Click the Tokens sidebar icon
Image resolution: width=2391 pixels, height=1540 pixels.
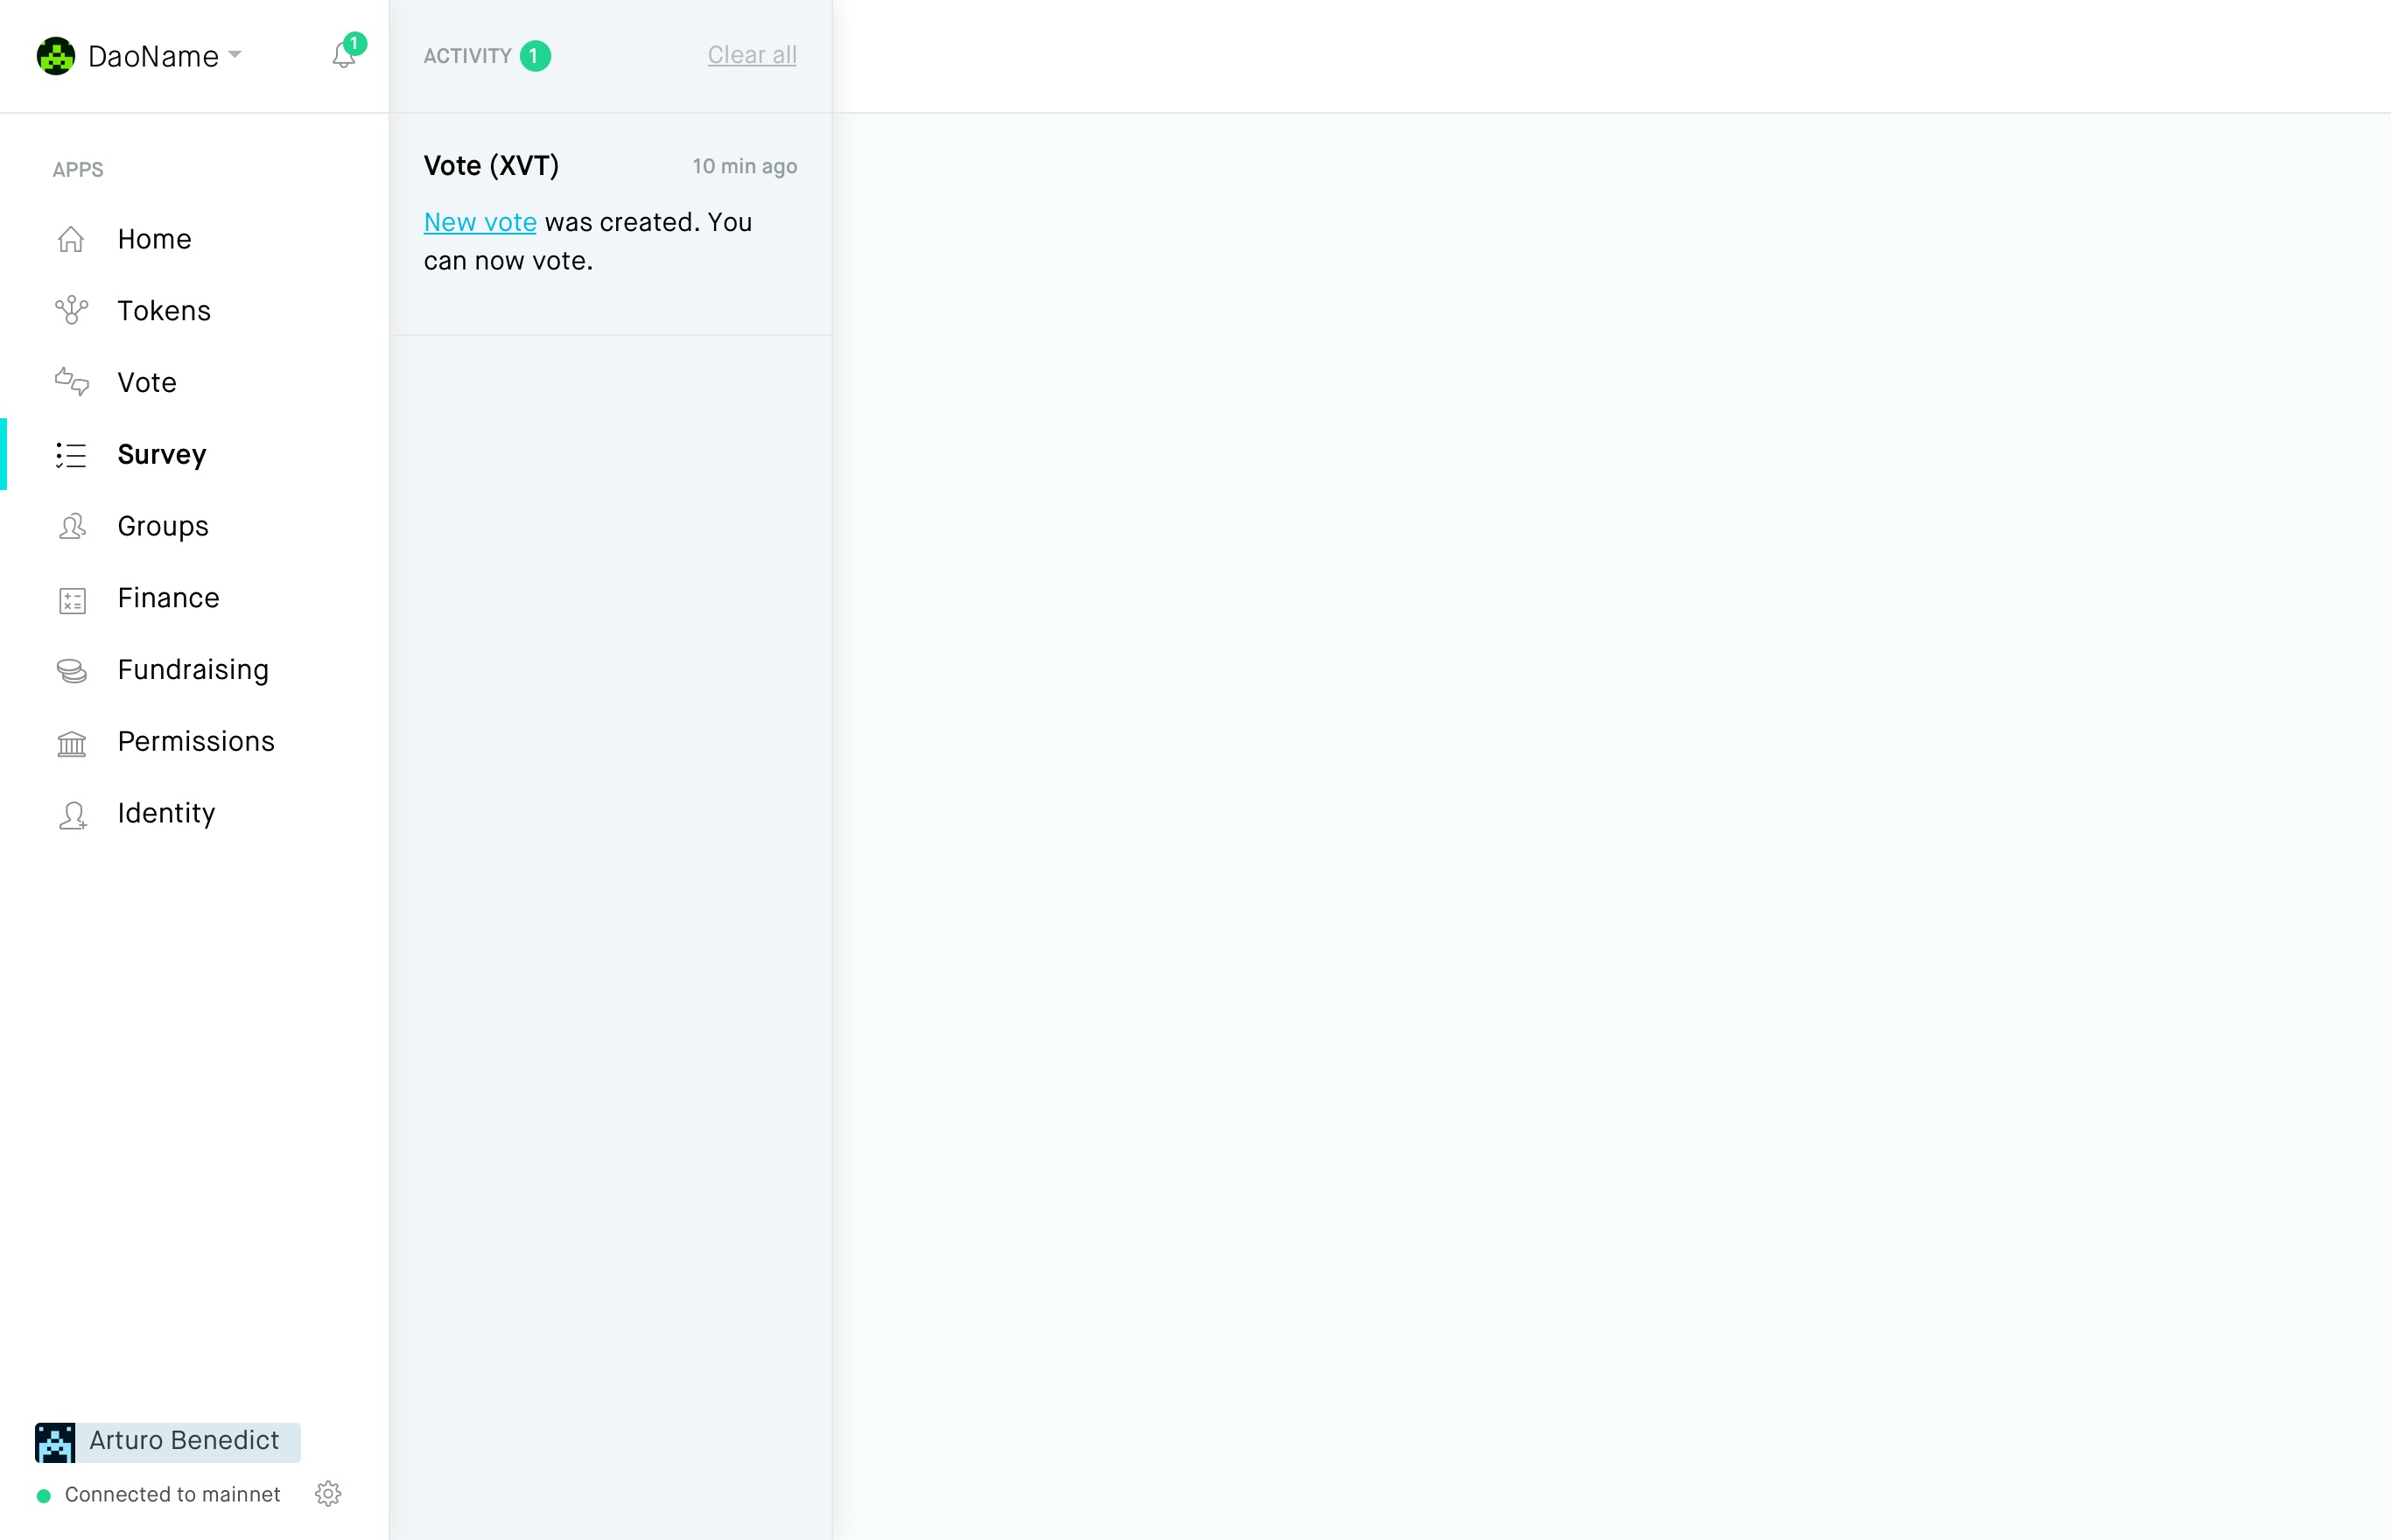click(71, 311)
